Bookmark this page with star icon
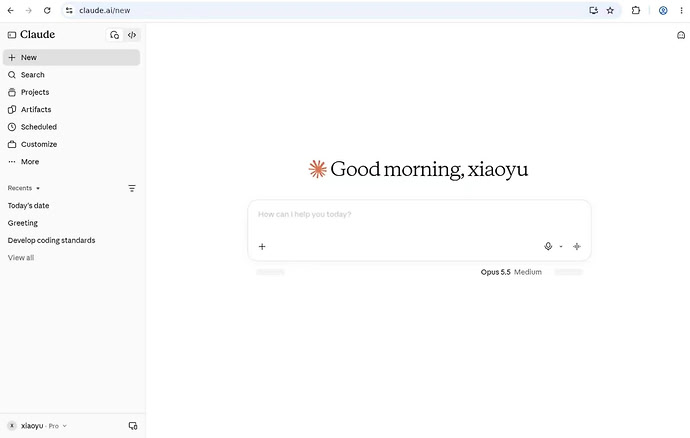This screenshot has width=690, height=438. click(x=610, y=11)
